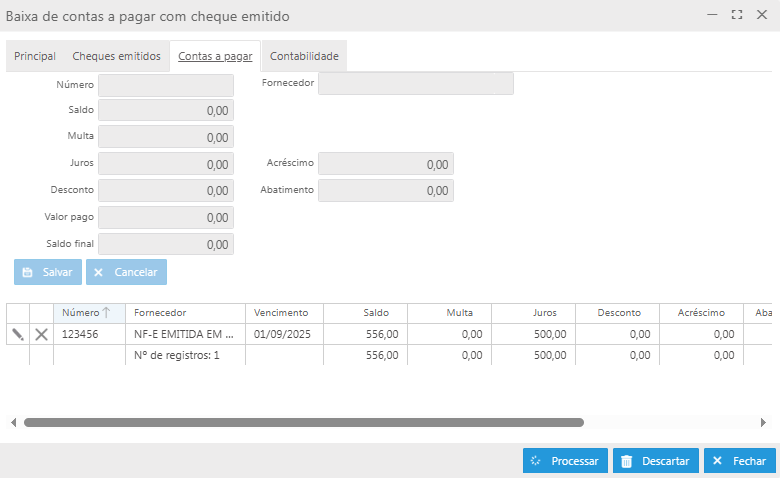Click into the Valor pago field
The height and width of the screenshot is (478, 780).
[x=166, y=217]
